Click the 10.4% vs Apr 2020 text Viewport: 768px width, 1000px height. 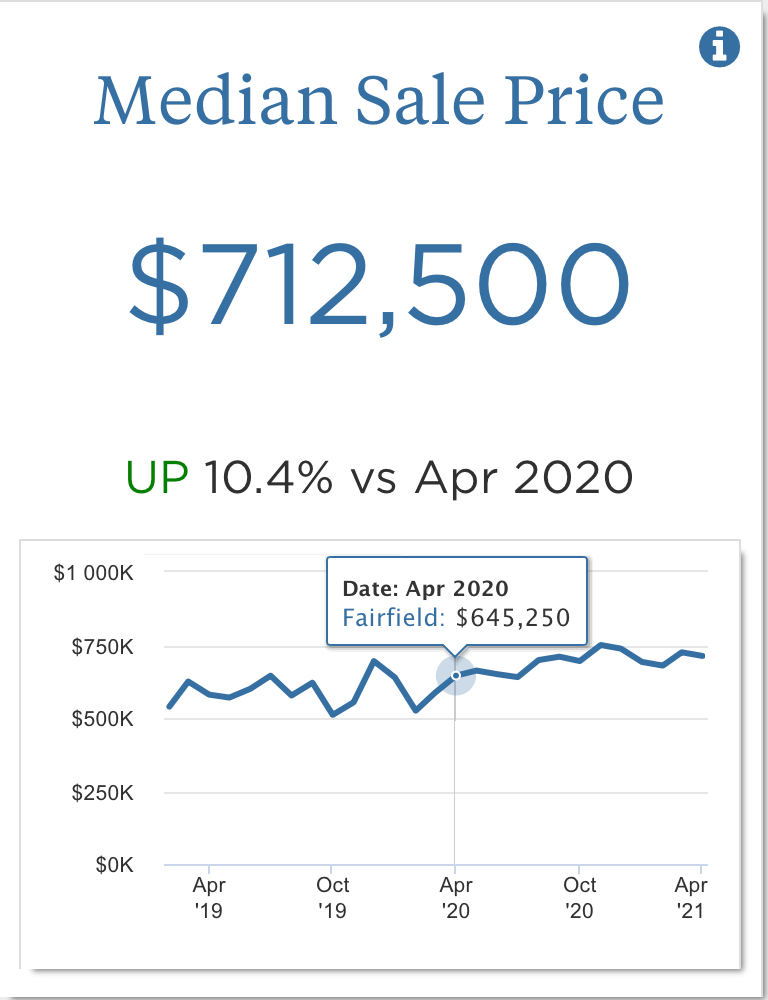[418, 477]
